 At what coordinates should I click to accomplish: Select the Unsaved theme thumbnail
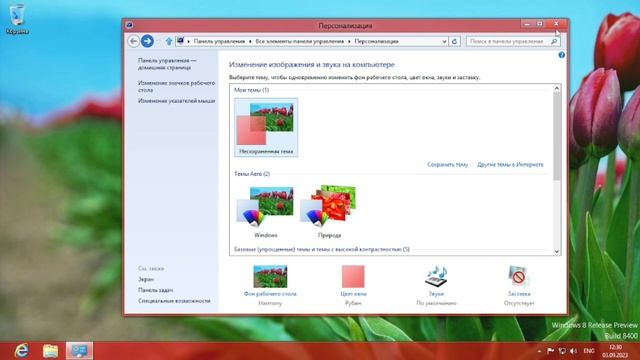(x=266, y=127)
